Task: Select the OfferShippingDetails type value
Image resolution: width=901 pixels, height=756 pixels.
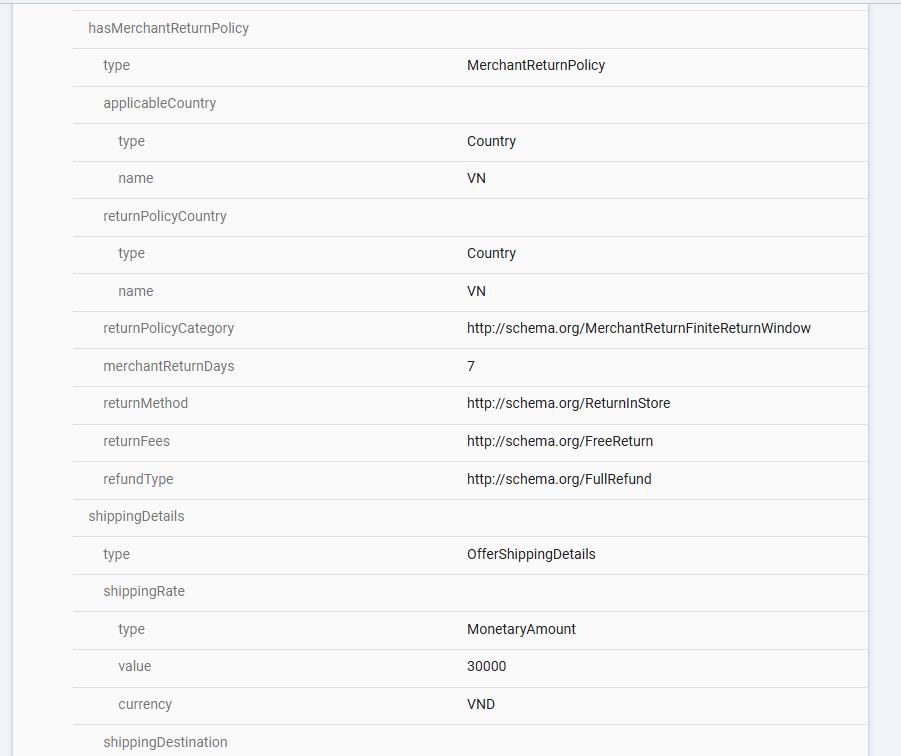Action: [x=530, y=554]
